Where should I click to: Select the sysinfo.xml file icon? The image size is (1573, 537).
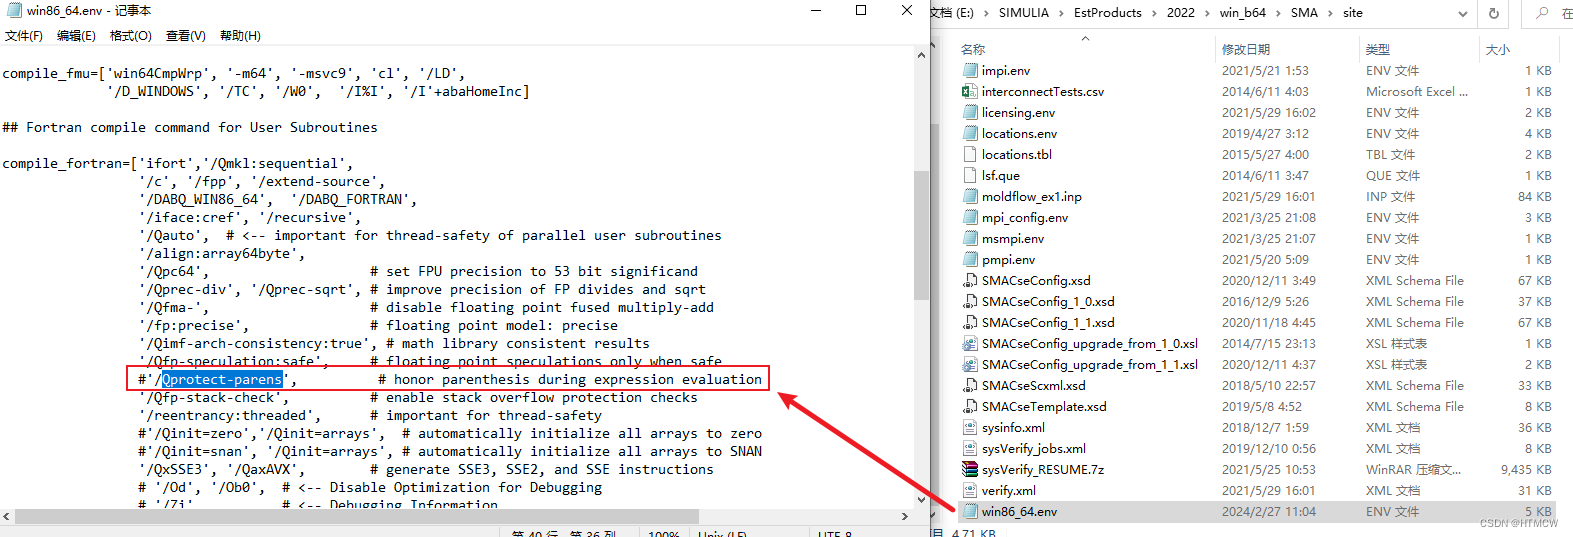tap(969, 427)
